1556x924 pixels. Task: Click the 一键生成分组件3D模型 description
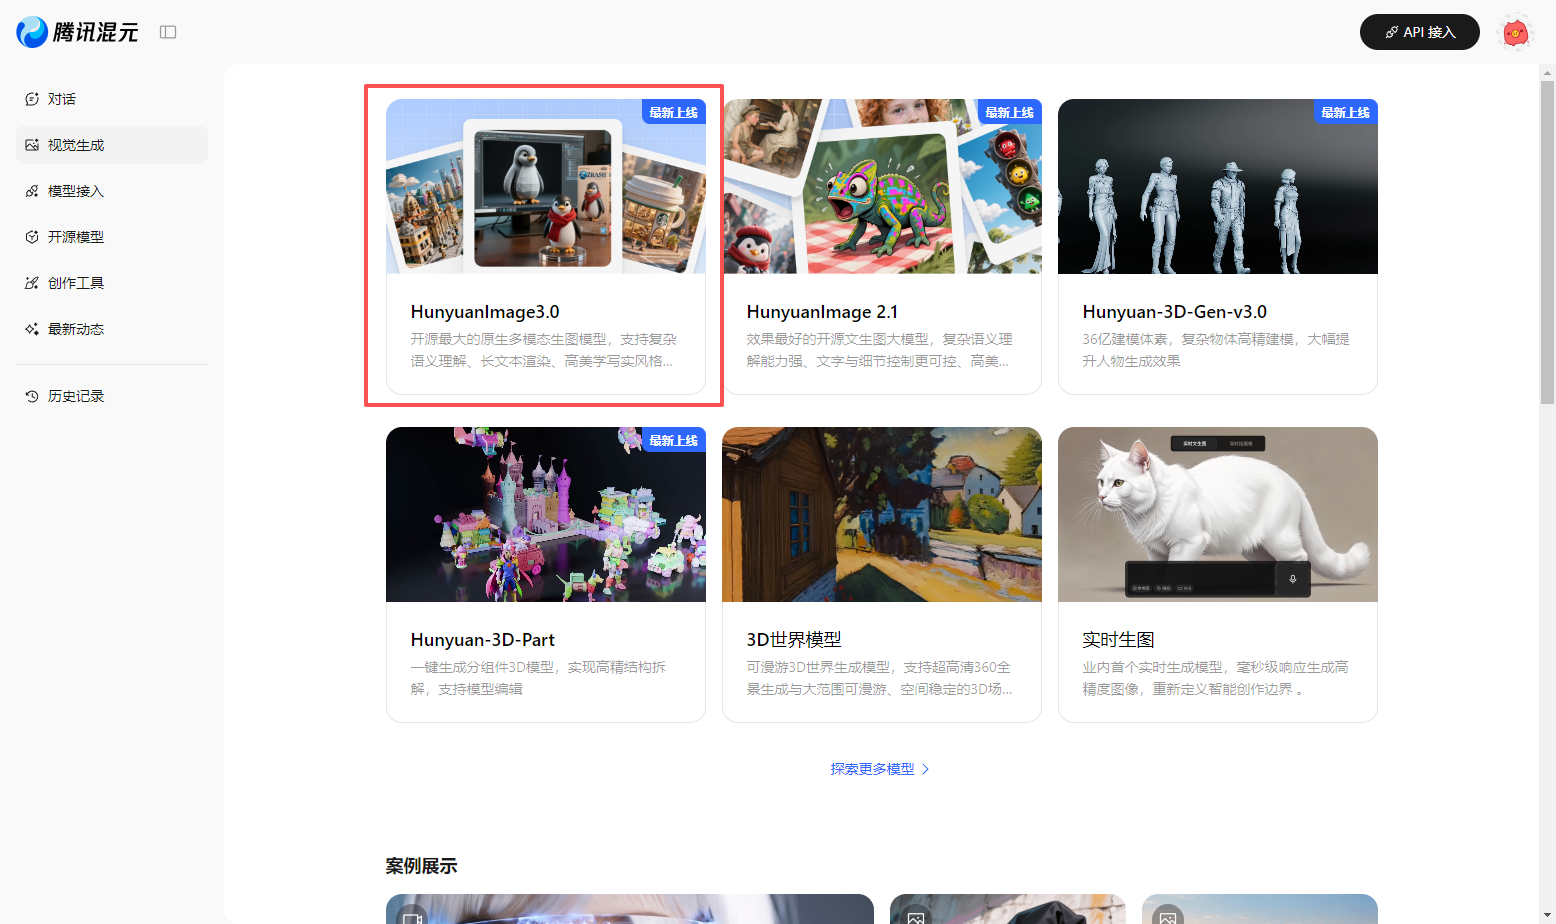click(538, 678)
